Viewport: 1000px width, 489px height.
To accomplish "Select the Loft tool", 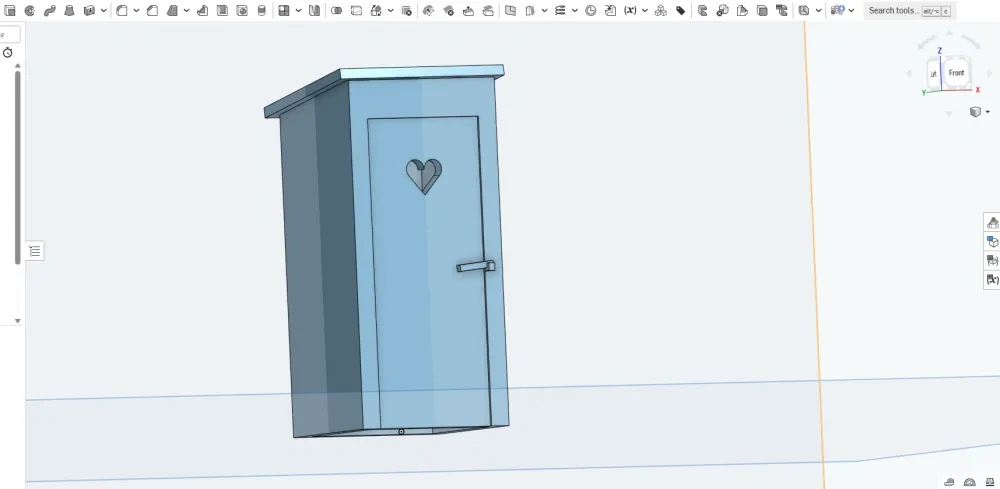I will coord(69,10).
